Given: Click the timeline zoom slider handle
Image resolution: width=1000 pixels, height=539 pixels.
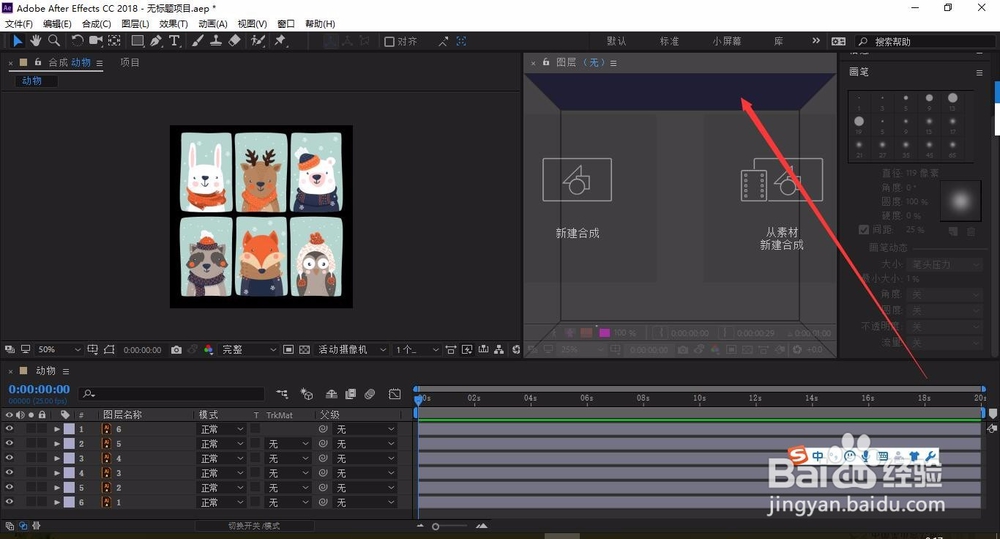Looking at the screenshot, I should (436, 526).
